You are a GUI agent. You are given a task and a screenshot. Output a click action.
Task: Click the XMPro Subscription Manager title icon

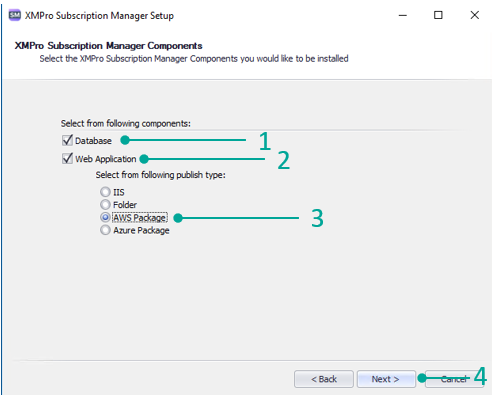(14, 15)
